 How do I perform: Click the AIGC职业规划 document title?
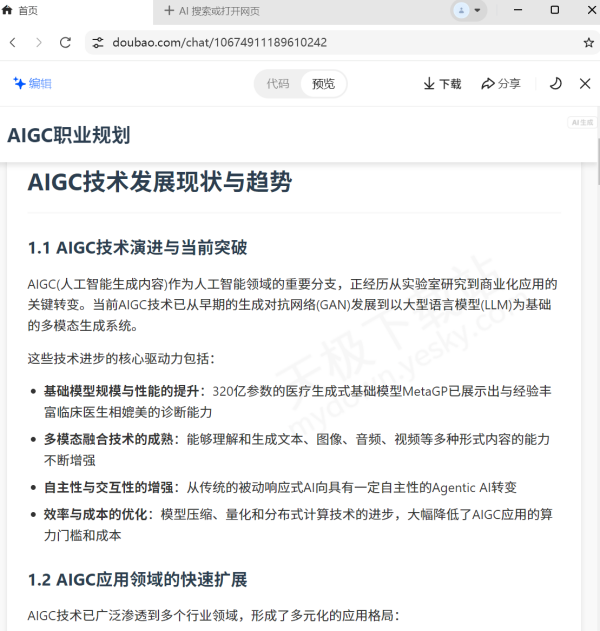click(69, 135)
